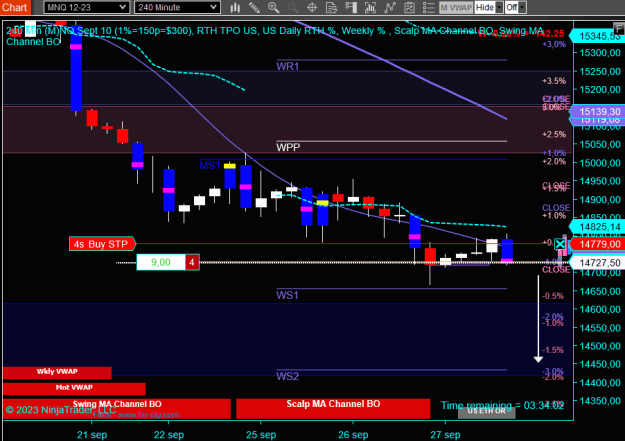Click the US ETH OR gray button
The image size is (625, 441).
click(x=486, y=411)
